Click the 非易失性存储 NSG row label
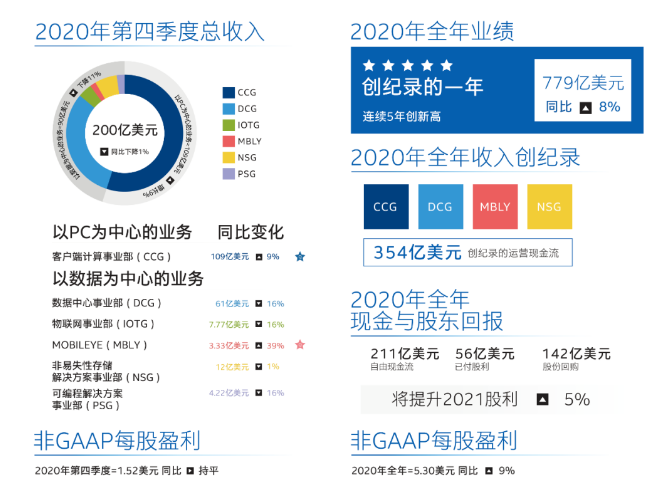The image size is (663, 494). [x=106, y=371]
